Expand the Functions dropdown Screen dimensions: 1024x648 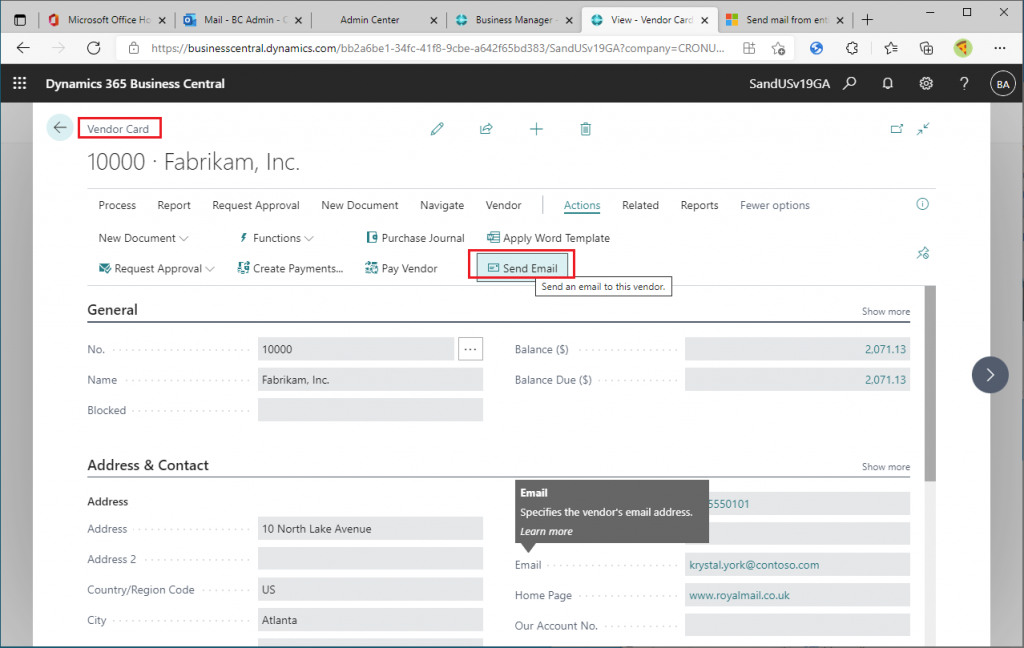click(x=276, y=238)
